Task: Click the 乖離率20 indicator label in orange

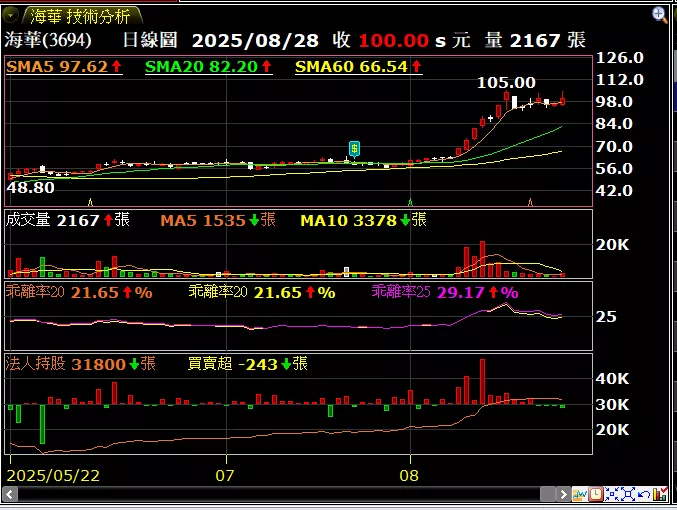Action: coord(35,292)
